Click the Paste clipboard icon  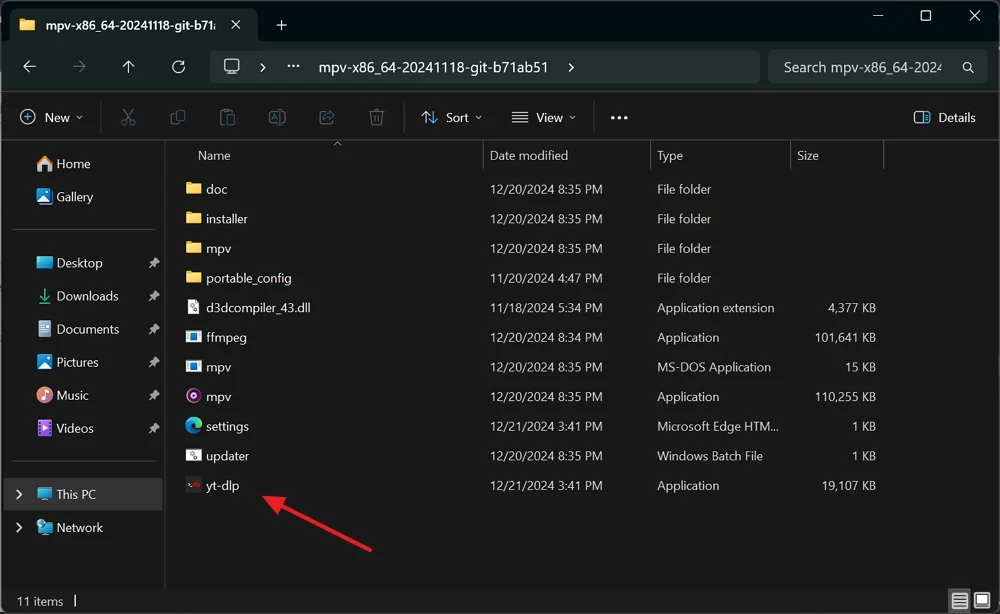click(227, 117)
